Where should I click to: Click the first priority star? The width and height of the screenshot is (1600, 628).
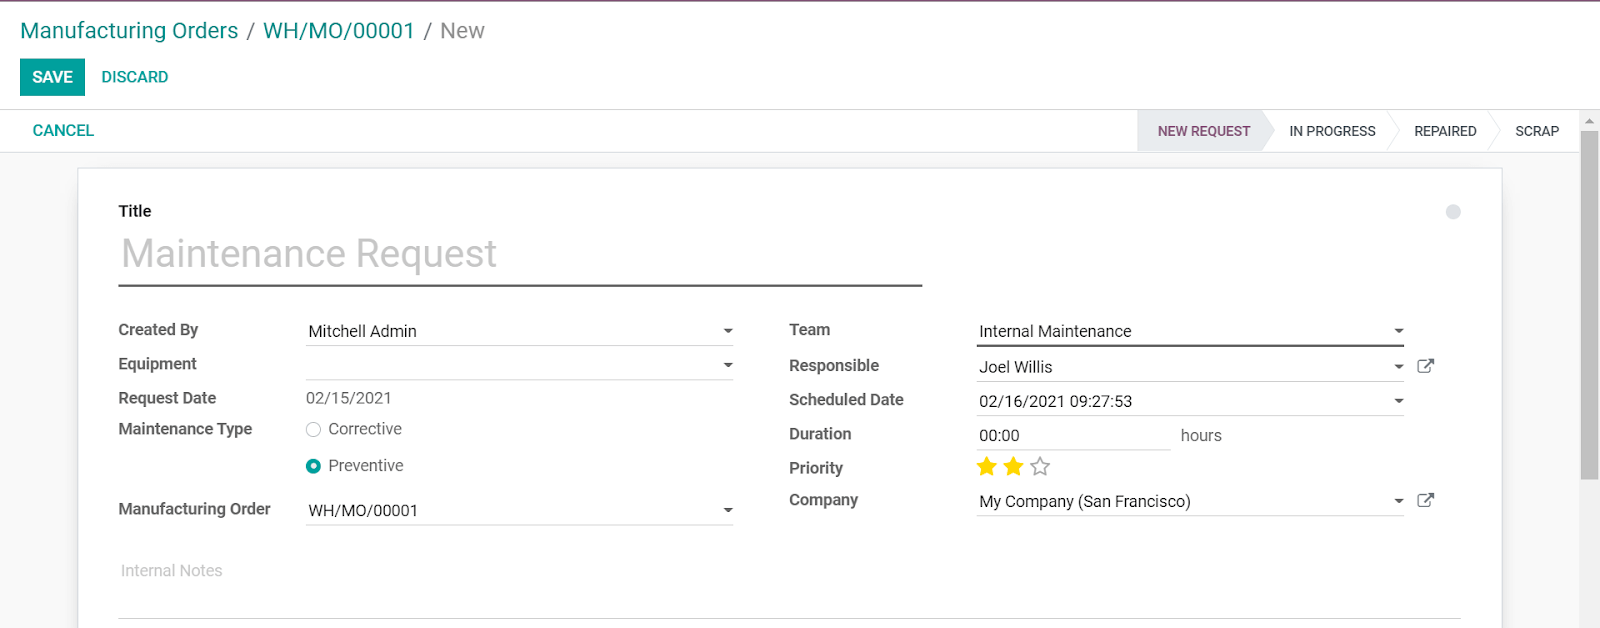(987, 466)
